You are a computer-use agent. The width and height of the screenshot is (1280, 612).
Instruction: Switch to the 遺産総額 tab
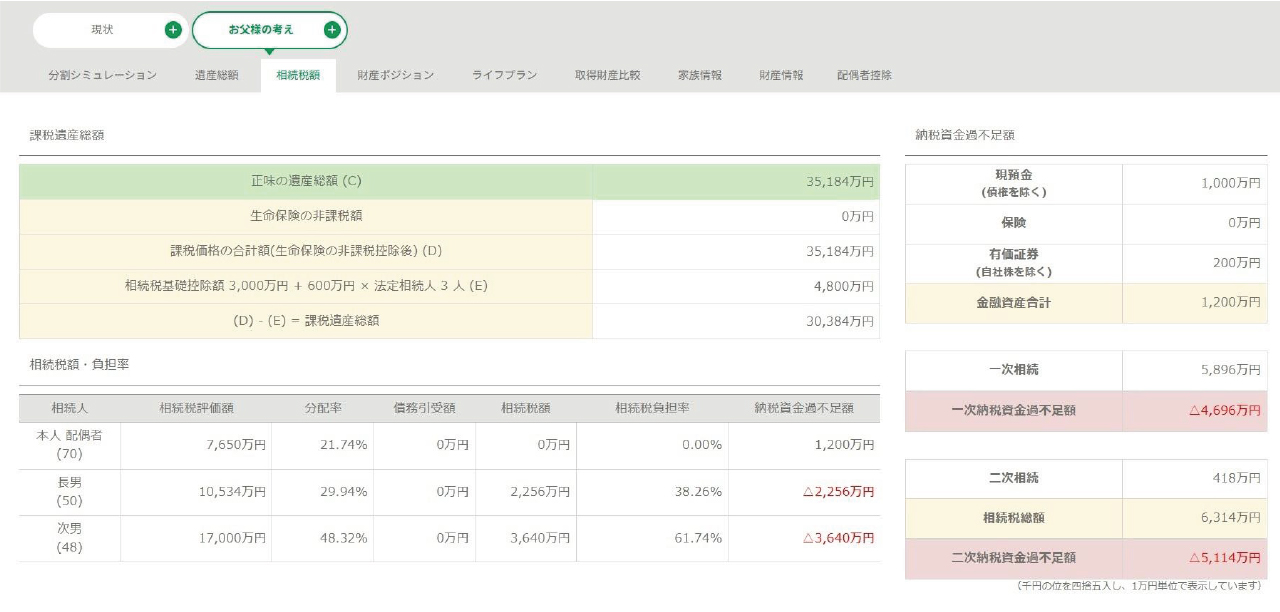click(216, 75)
